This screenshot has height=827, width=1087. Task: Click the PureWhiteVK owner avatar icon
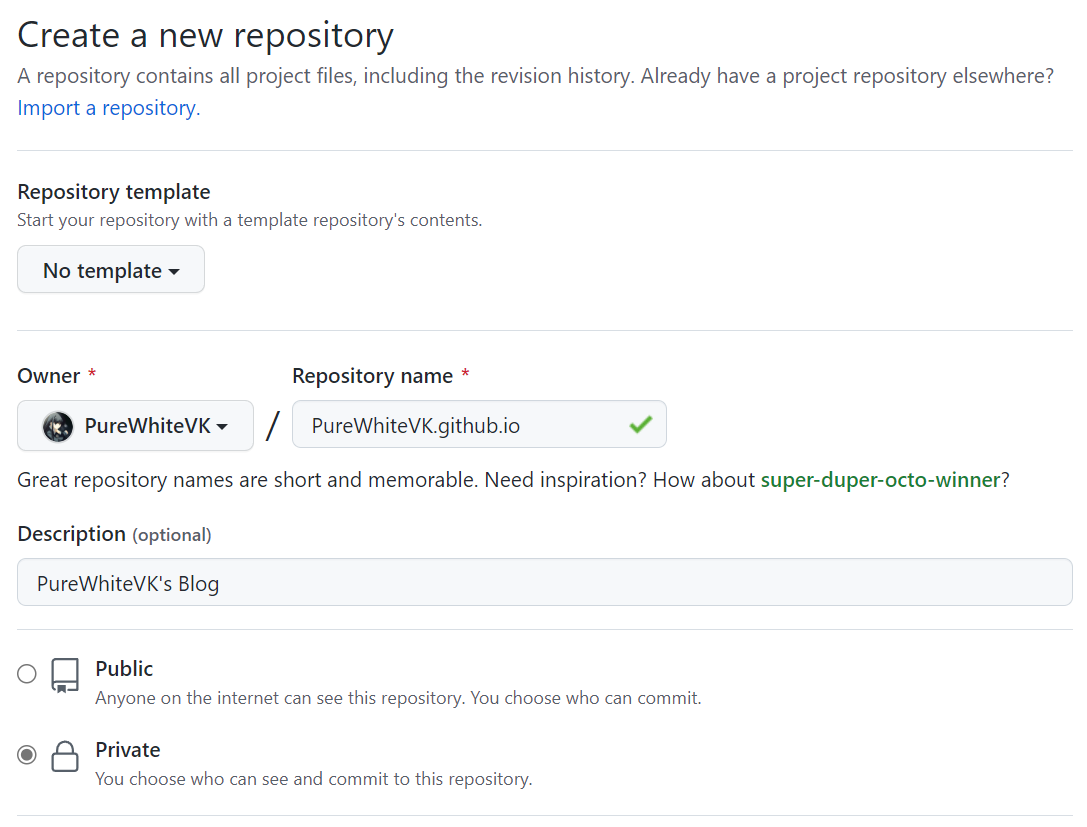coord(58,426)
